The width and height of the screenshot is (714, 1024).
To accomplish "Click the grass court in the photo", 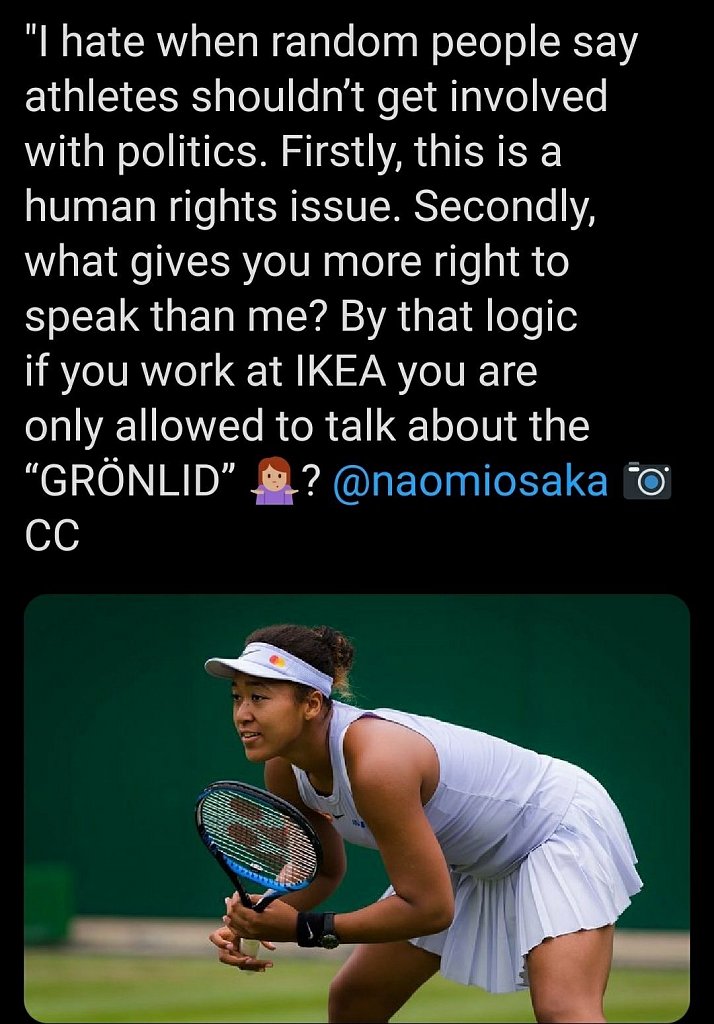I will [120, 985].
